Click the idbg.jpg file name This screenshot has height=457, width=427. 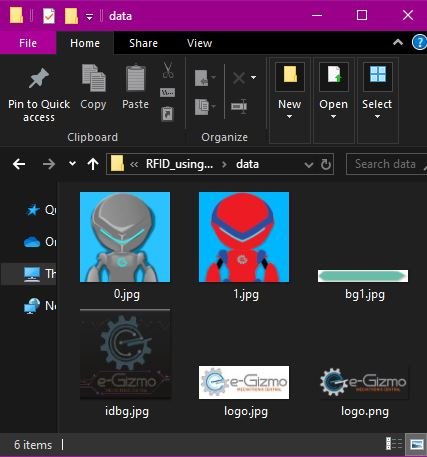point(127,411)
